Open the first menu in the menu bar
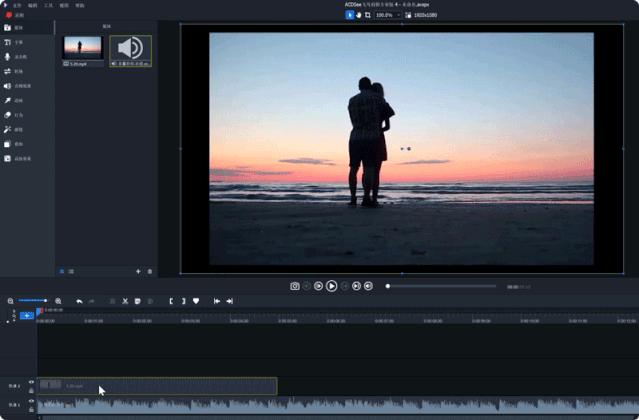The height and width of the screenshot is (420, 639). (16, 5)
